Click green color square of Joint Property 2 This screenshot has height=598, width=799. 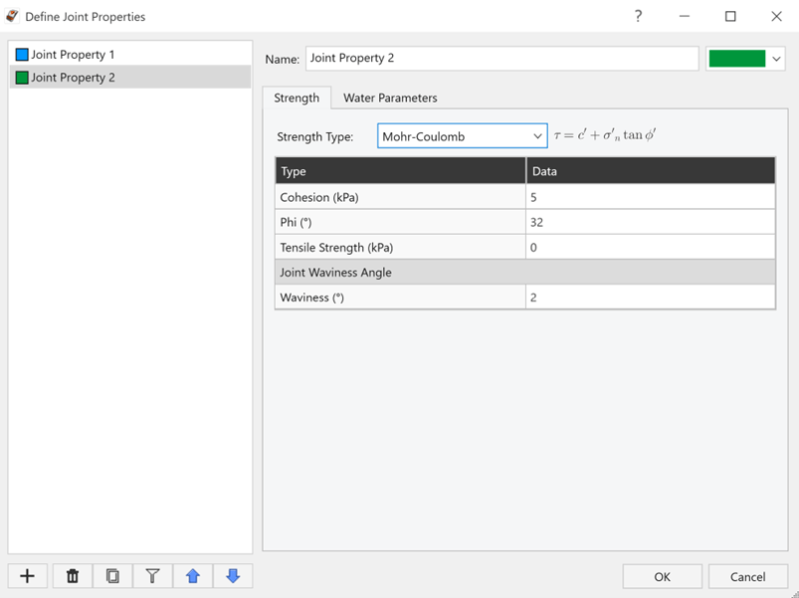22,77
